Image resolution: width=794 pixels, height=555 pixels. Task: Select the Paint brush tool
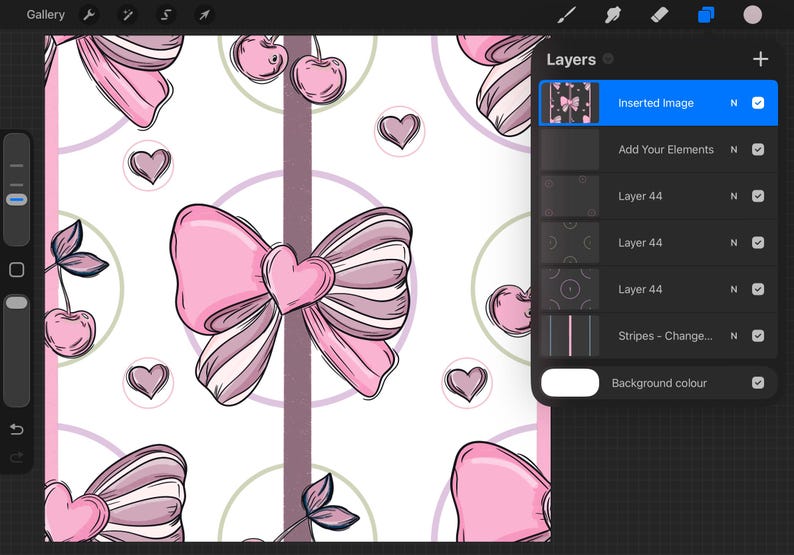point(567,15)
